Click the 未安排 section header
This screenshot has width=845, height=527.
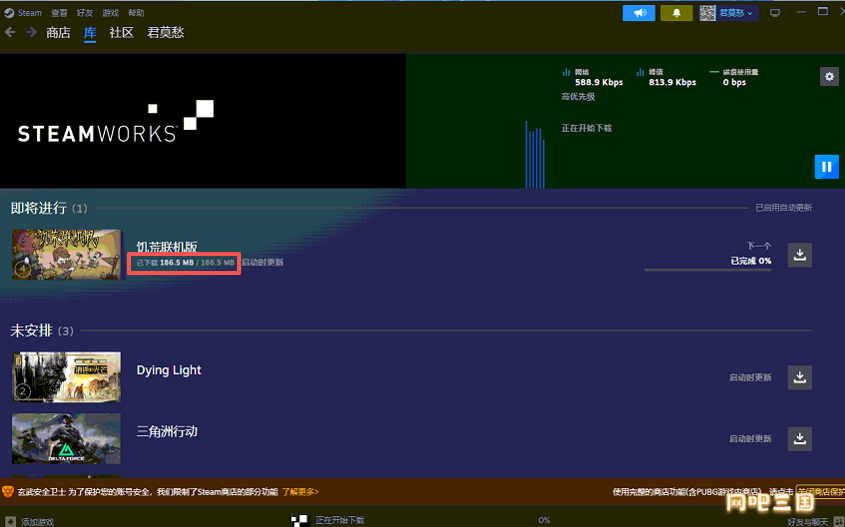click(x=31, y=330)
